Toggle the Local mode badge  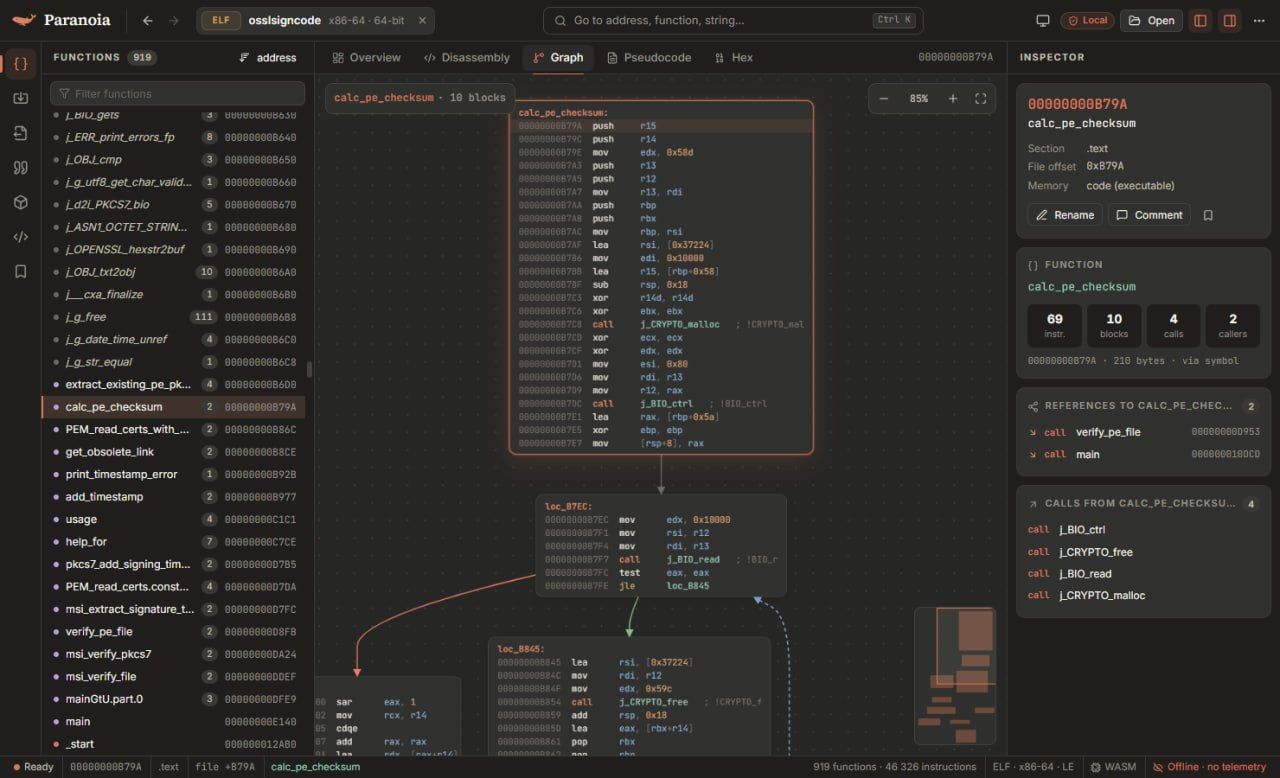(1087, 20)
